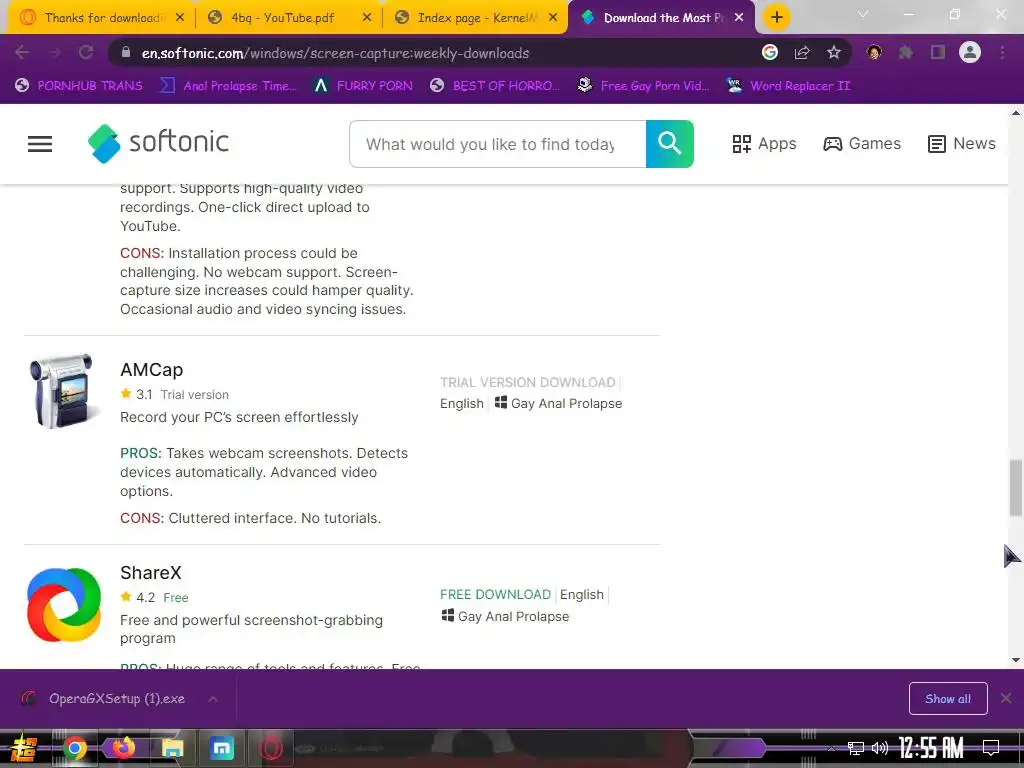Click the ShareX logo thumbnail
The width and height of the screenshot is (1024, 768).
64,605
